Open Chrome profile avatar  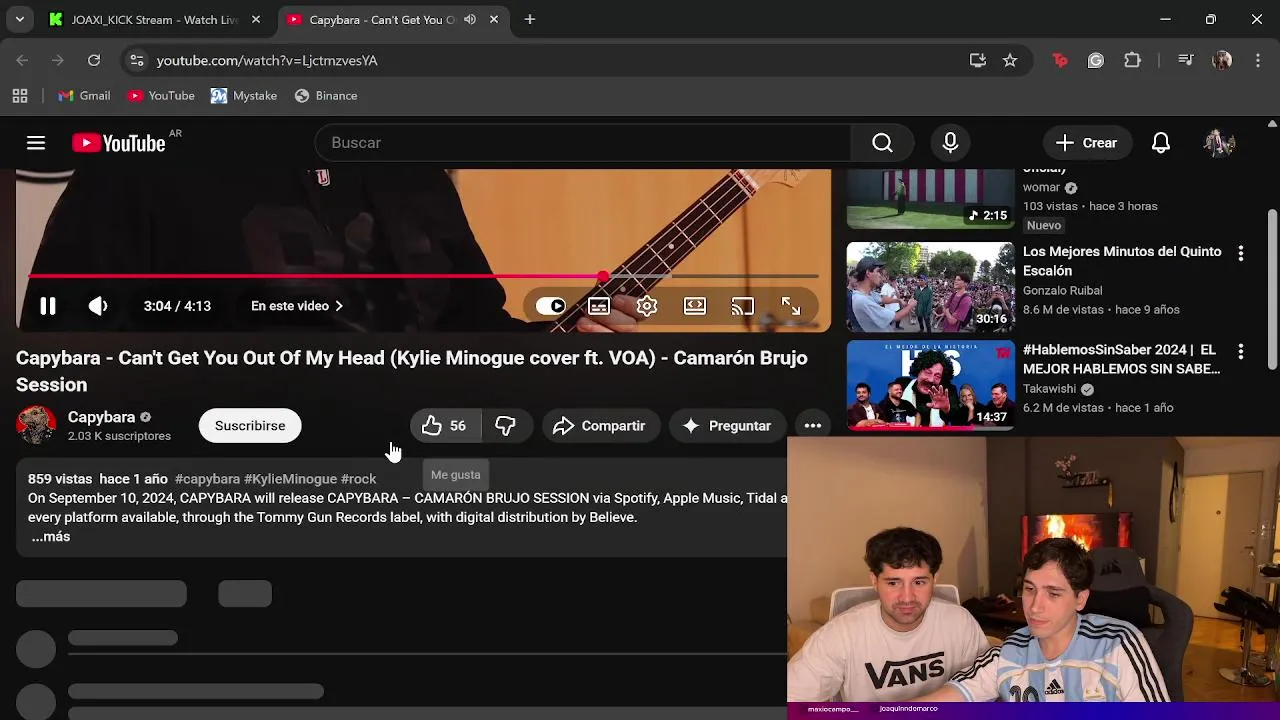point(1222,61)
